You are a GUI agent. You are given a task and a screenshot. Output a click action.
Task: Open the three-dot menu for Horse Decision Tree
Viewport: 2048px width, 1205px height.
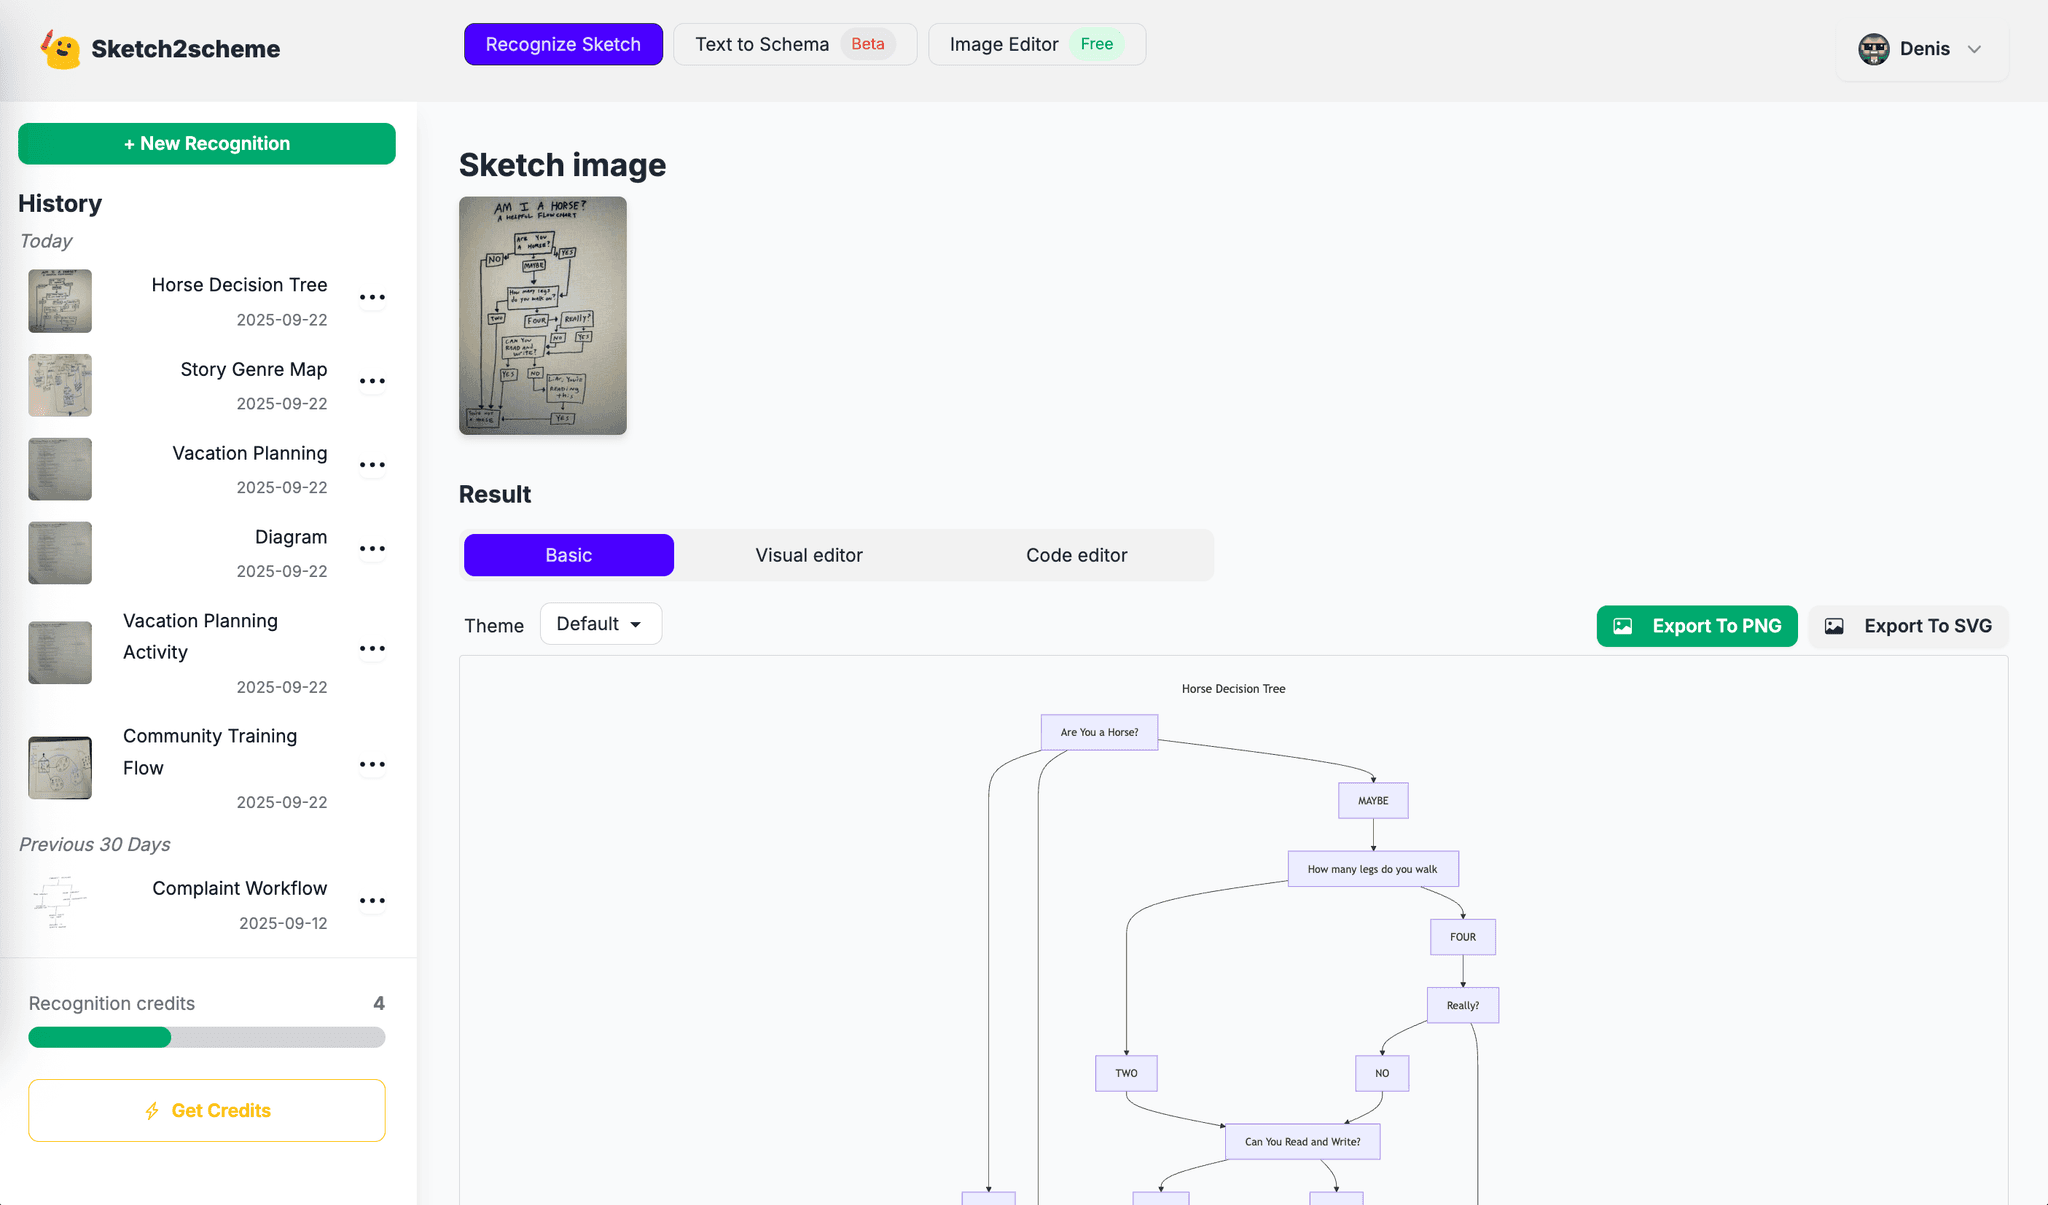[372, 297]
